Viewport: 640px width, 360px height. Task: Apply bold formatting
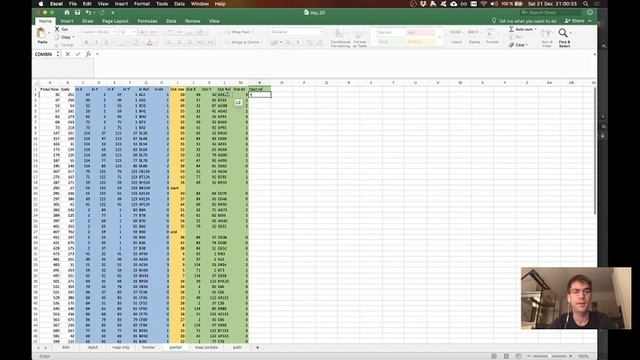(86, 42)
